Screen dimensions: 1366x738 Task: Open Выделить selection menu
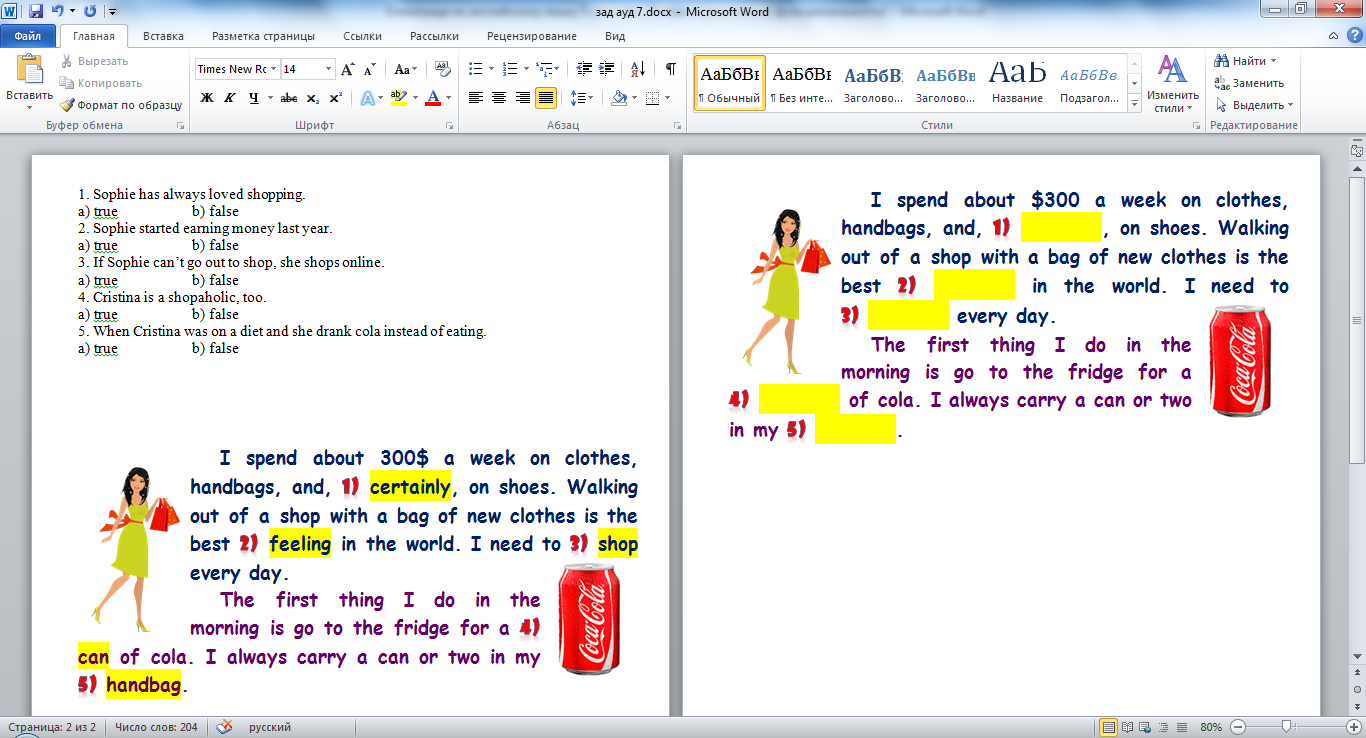tap(1255, 105)
